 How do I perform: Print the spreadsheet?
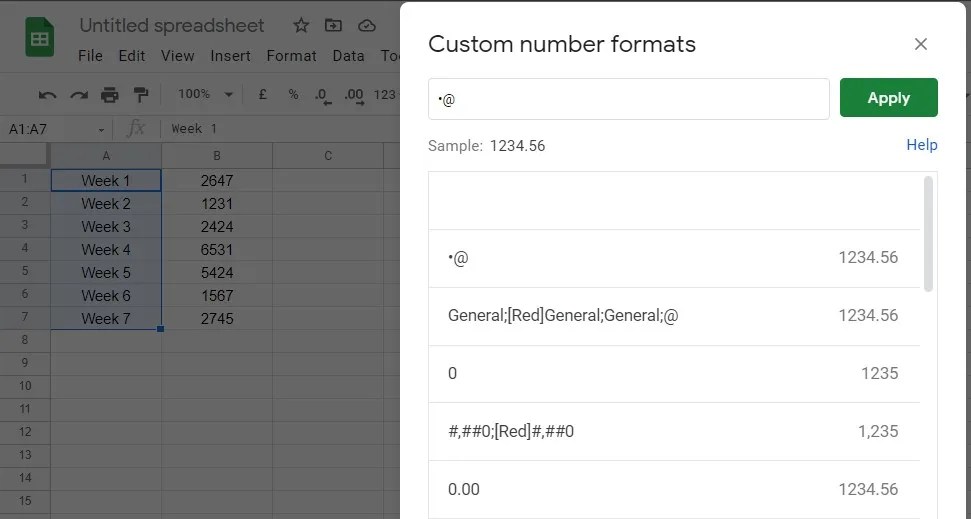coord(110,95)
